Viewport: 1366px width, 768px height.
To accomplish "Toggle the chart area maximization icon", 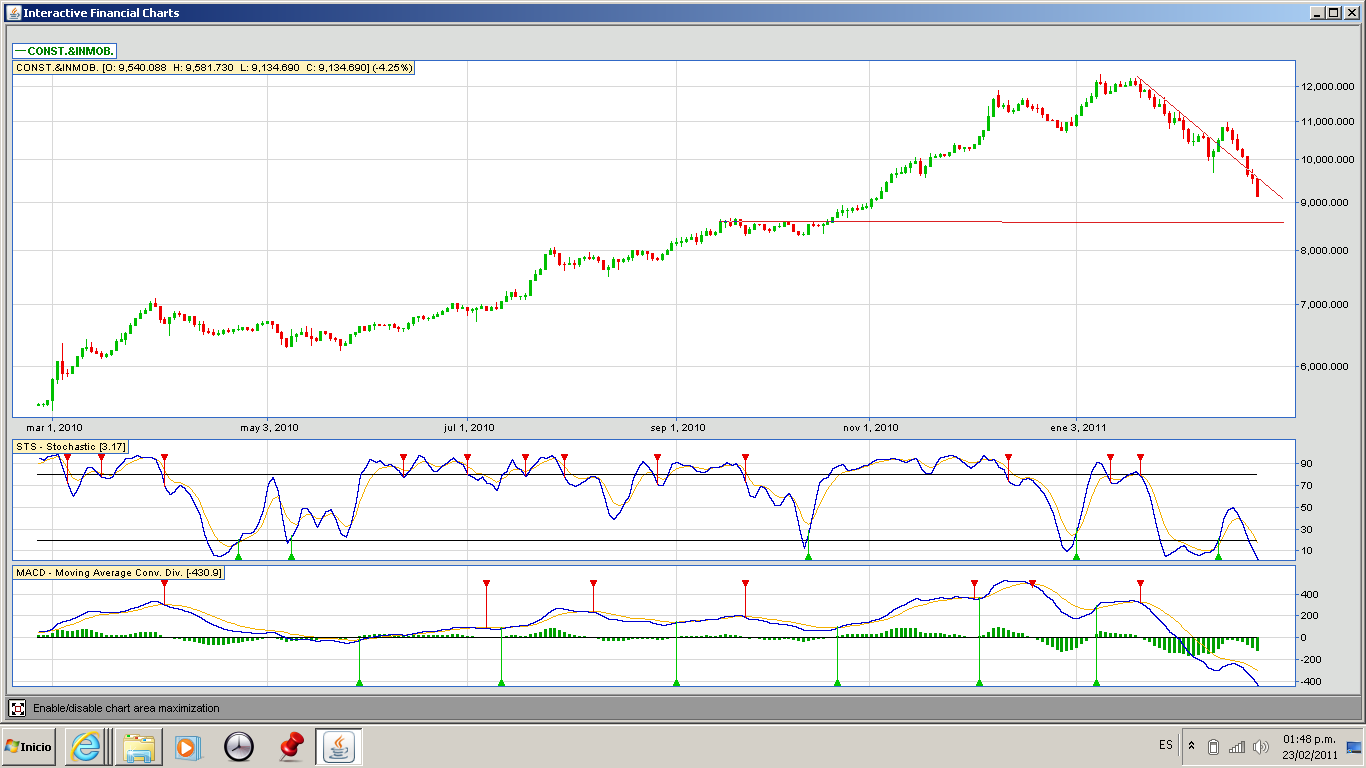I will 17,708.
